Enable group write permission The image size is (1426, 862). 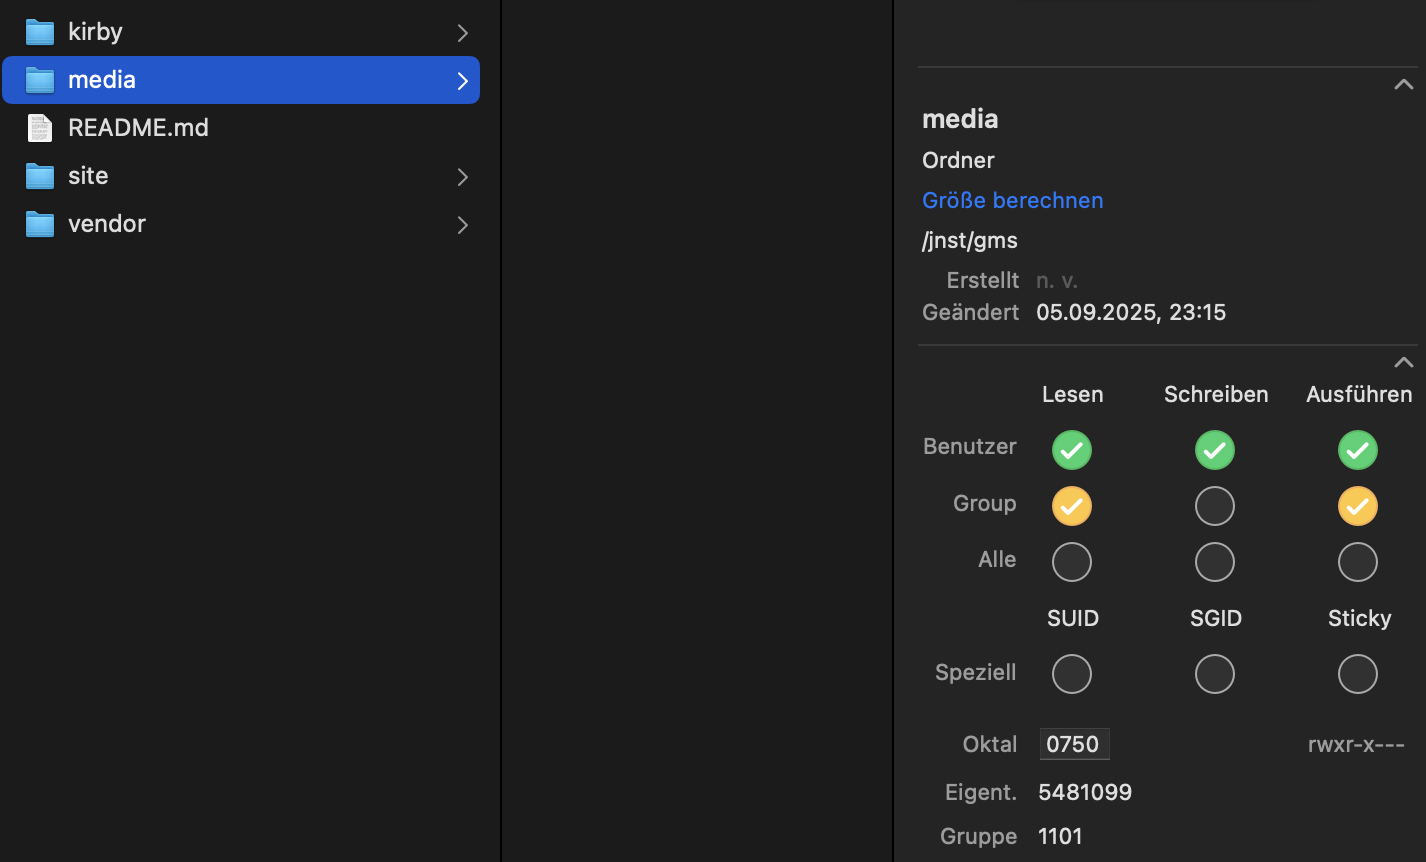click(x=1215, y=506)
